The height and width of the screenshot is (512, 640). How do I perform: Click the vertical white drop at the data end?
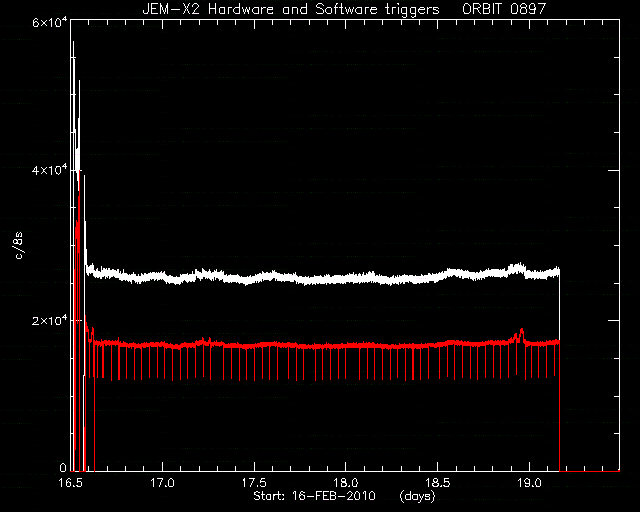pos(559,367)
